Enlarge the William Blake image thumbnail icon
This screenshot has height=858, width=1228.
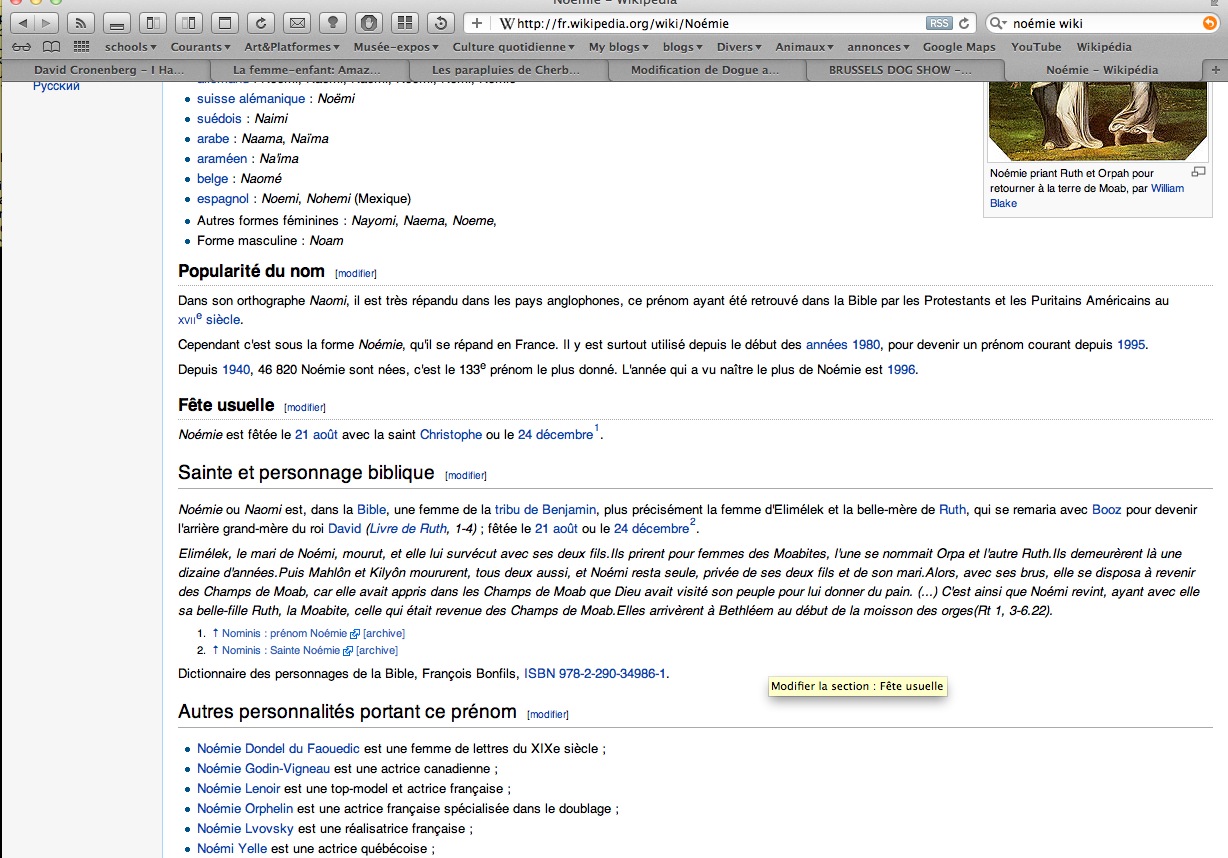[x=1199, y=172]
